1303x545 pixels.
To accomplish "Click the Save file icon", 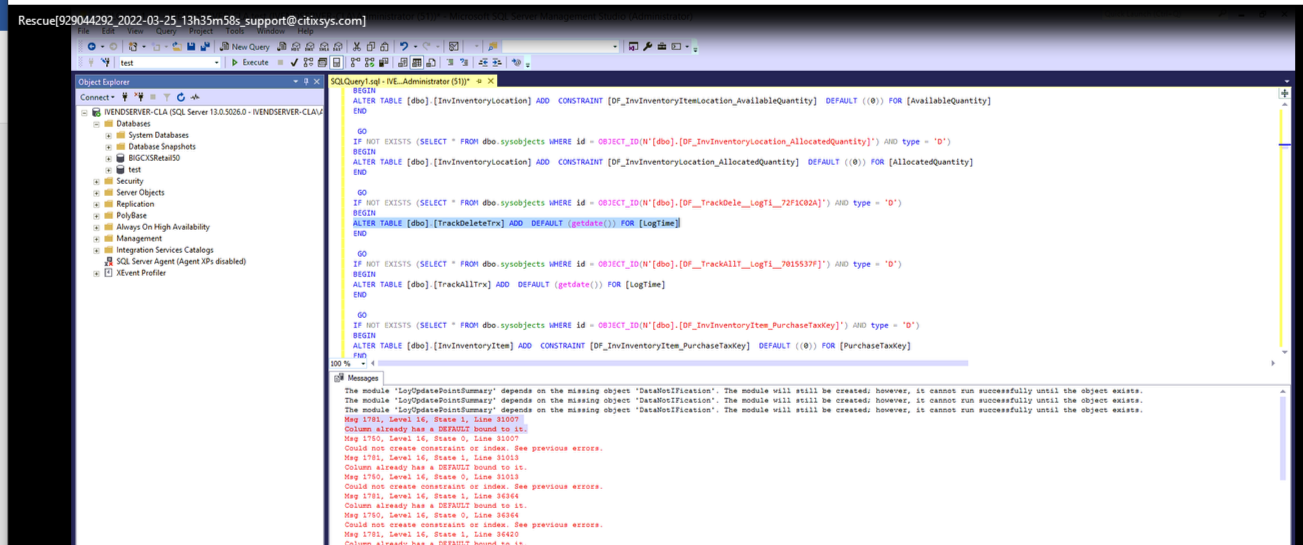I will (x=191, y=46).
